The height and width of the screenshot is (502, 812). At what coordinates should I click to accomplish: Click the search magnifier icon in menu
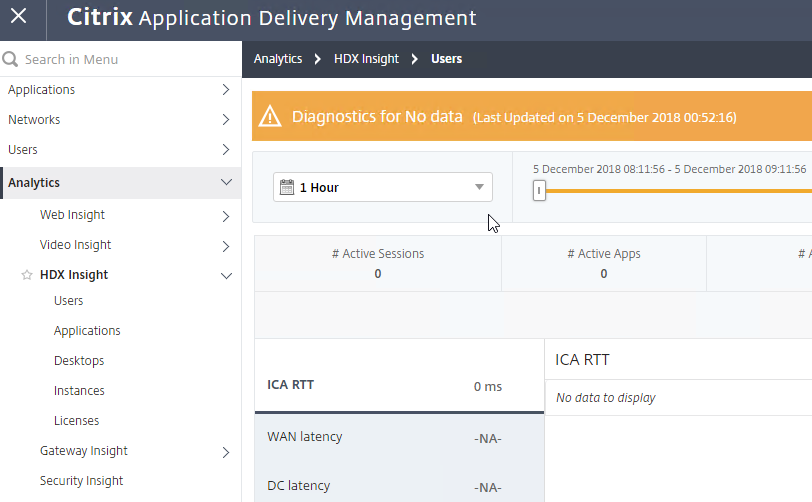click(x=10, y=59)
